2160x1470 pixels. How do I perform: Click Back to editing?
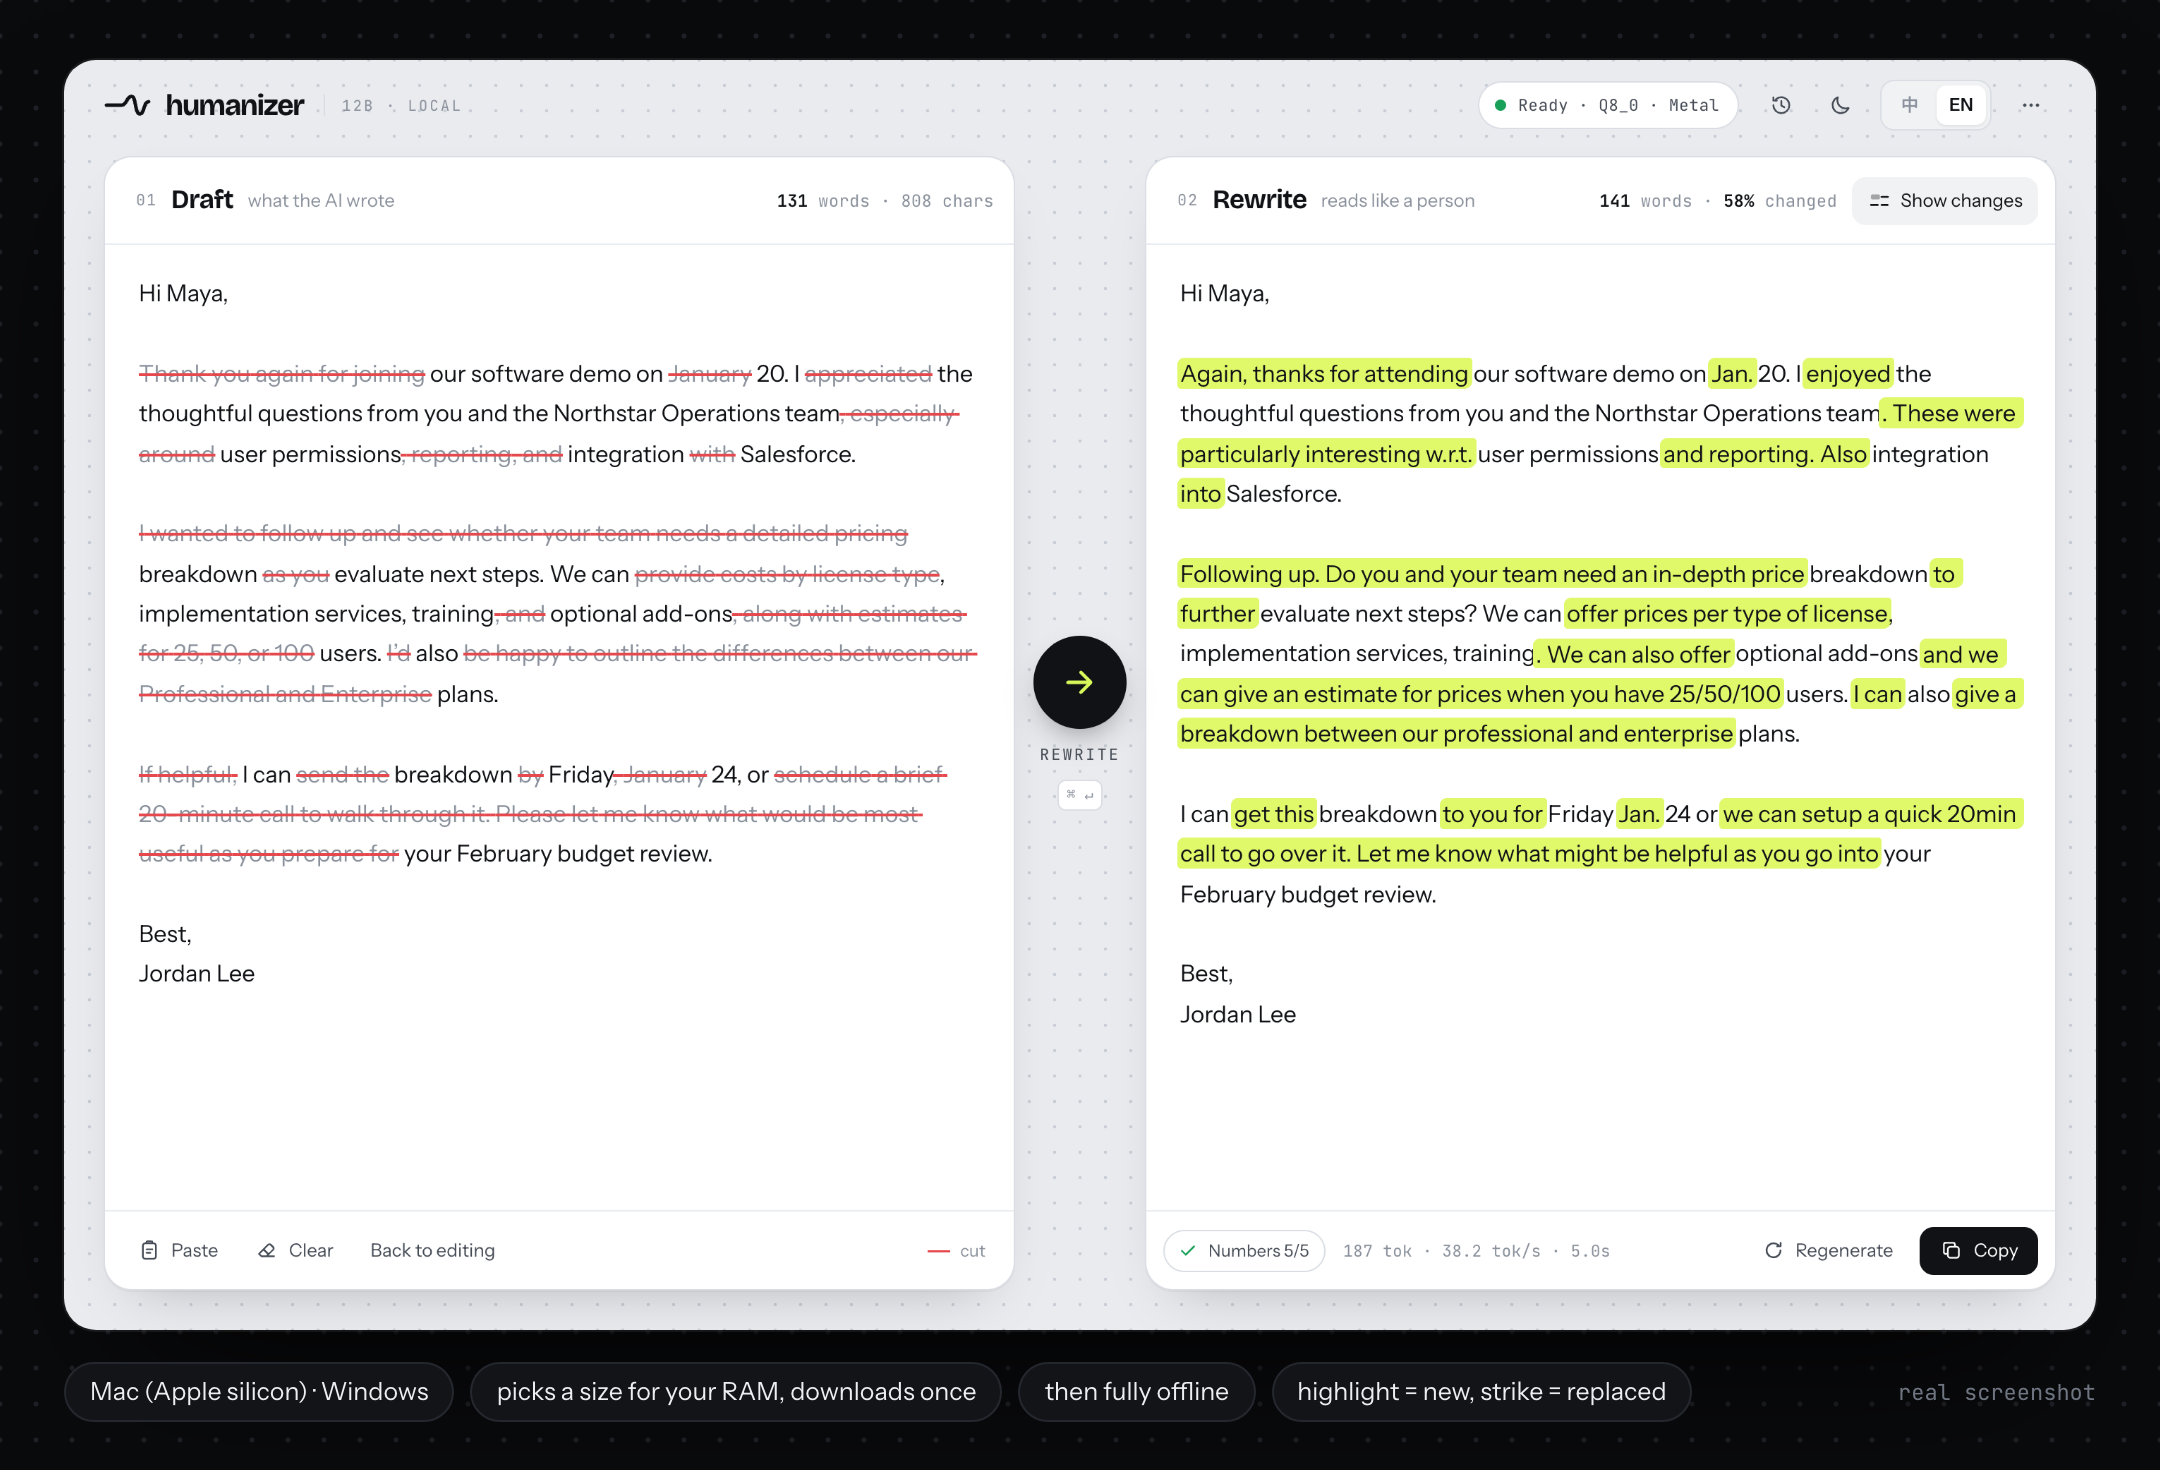(x=433, y=1250)
